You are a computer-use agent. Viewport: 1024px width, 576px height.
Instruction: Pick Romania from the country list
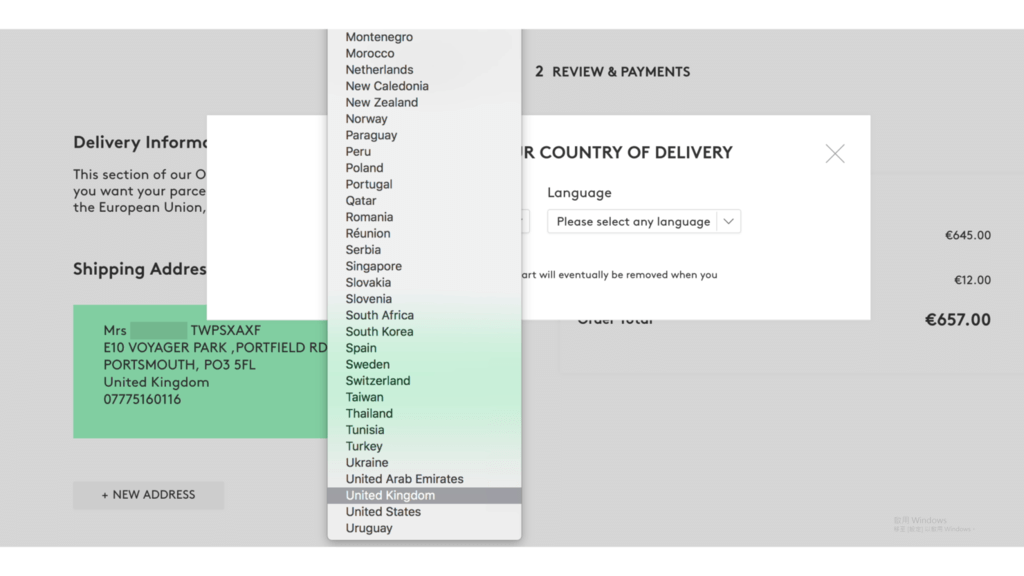coord(424,217)
